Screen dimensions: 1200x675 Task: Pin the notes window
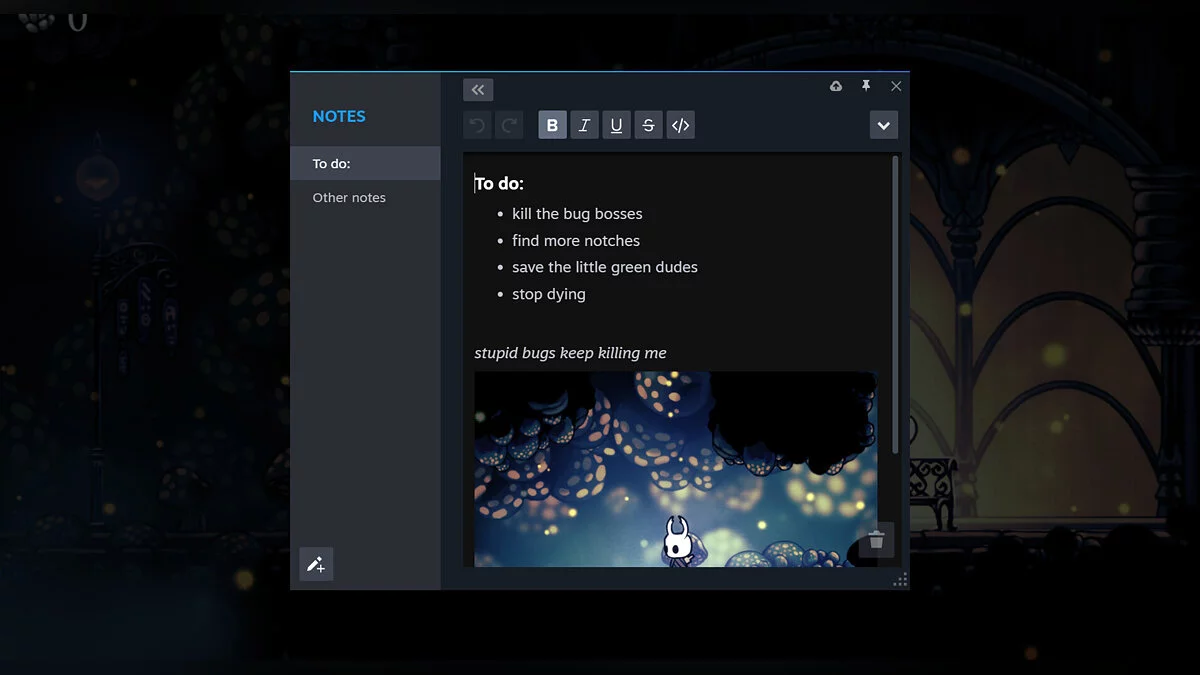(866, 87)
